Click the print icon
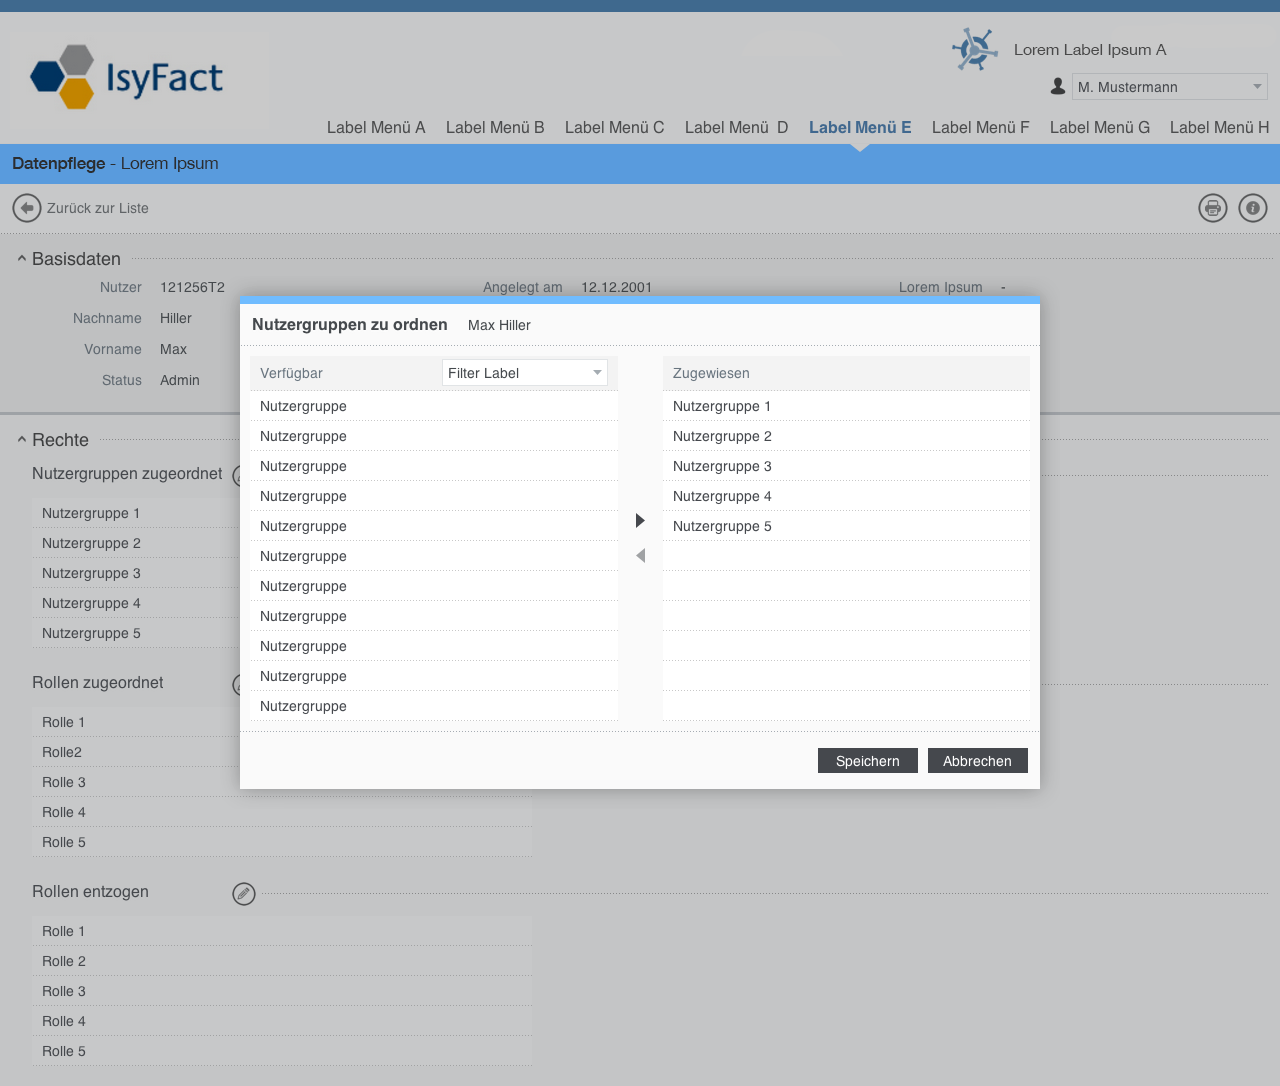Screen dimensions: 1280x1086 (1213, 208)
